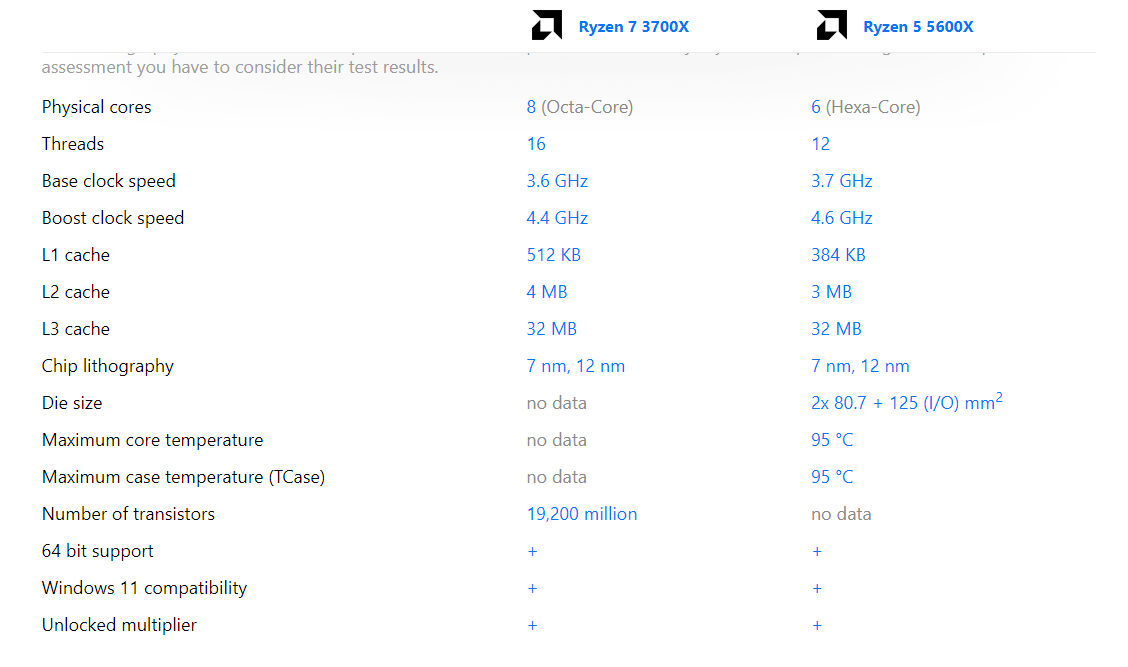This screenshot has width=1128, height=667.
Task: Click the AMD logo beside Ryzen 5 5600X
Action: tap(832, 25)
